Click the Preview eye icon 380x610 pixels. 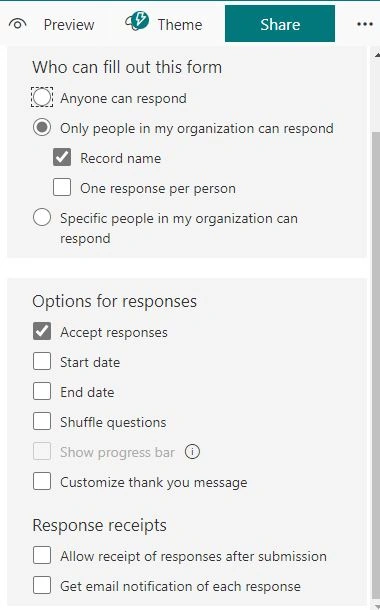pos(18,25)
